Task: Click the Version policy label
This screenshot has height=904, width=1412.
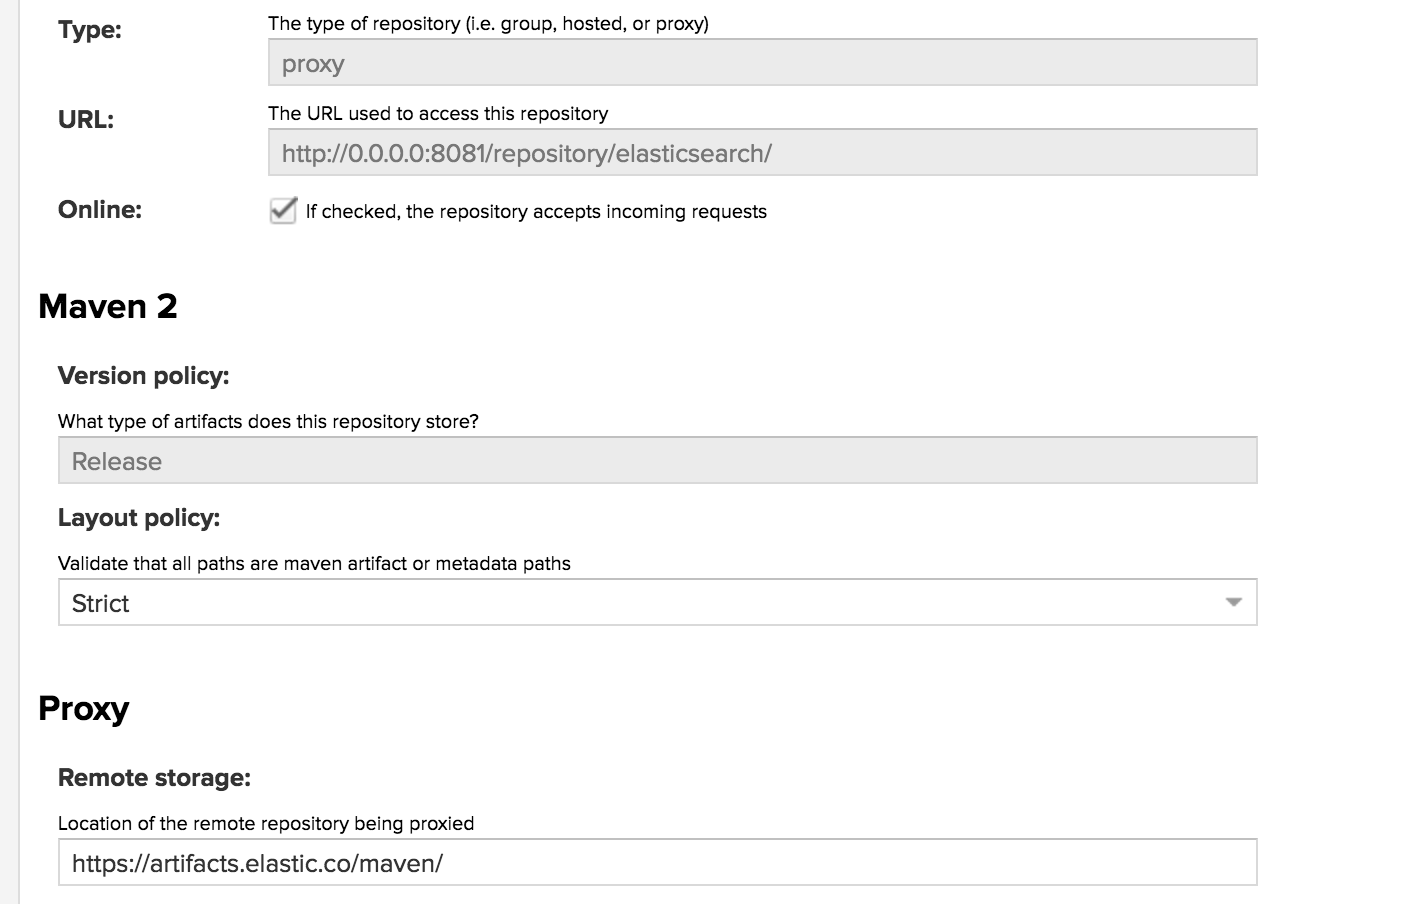Action: pyautogui.click(x=143, y=376)
